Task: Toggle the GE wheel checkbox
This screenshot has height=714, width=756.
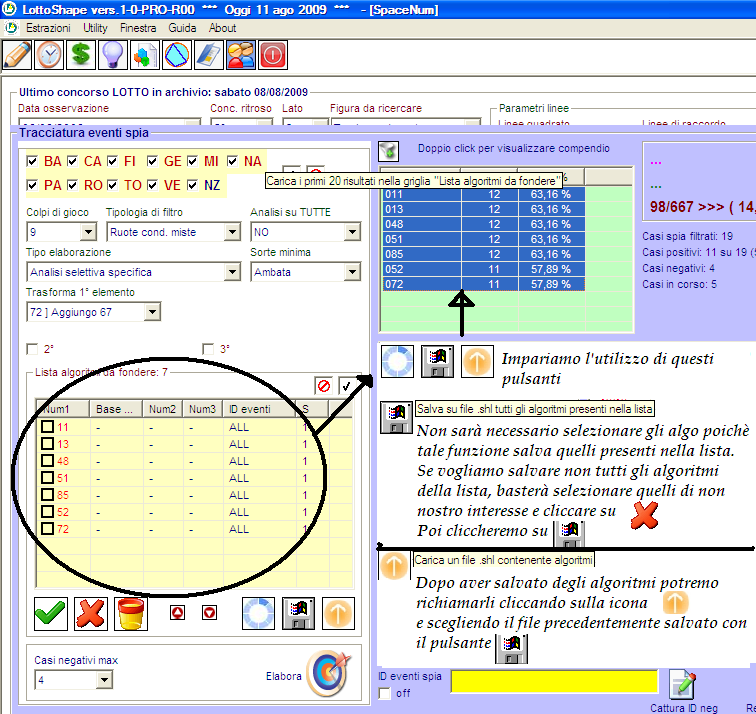Action: coord(152,162)
